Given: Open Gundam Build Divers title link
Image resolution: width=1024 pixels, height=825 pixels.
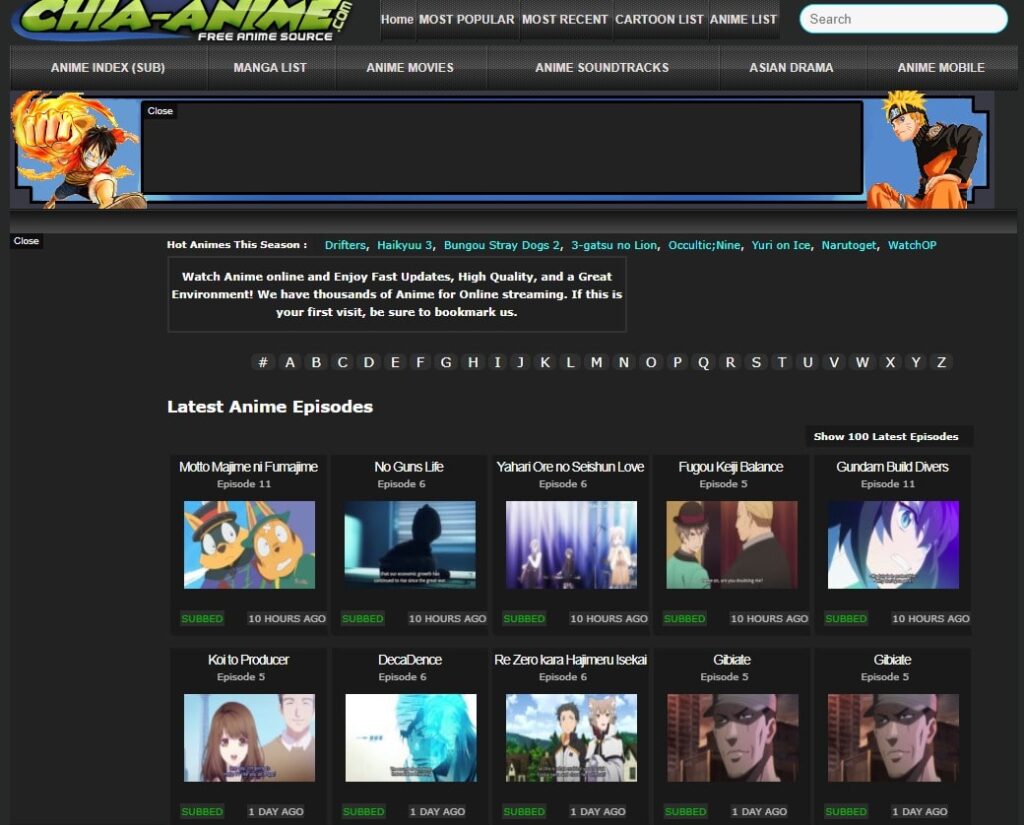Looking at the screenshot, I should coord(892,467).
